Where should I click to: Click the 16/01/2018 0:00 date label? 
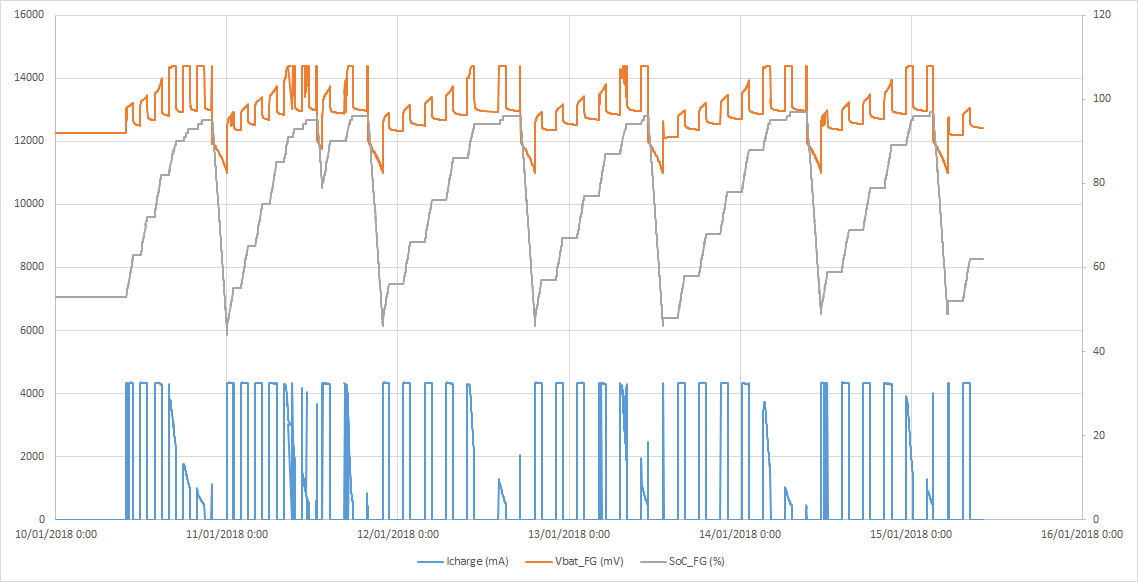point(1081,535)
